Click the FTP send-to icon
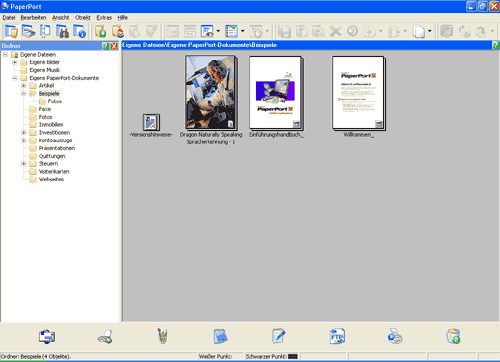500x362 pixels. (337, 336)
